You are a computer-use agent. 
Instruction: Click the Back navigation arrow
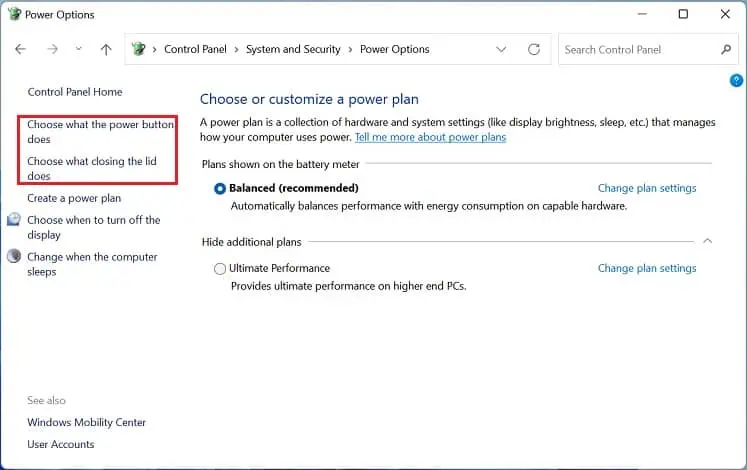point(21,49)
